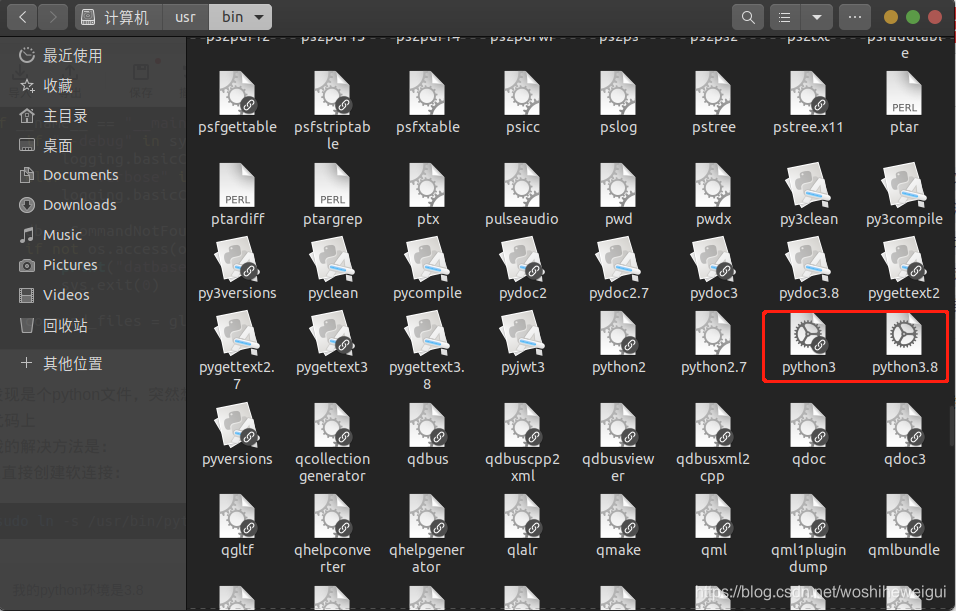
Task: Select the pycompile Python script icon
Action: (x=427, y=260)
